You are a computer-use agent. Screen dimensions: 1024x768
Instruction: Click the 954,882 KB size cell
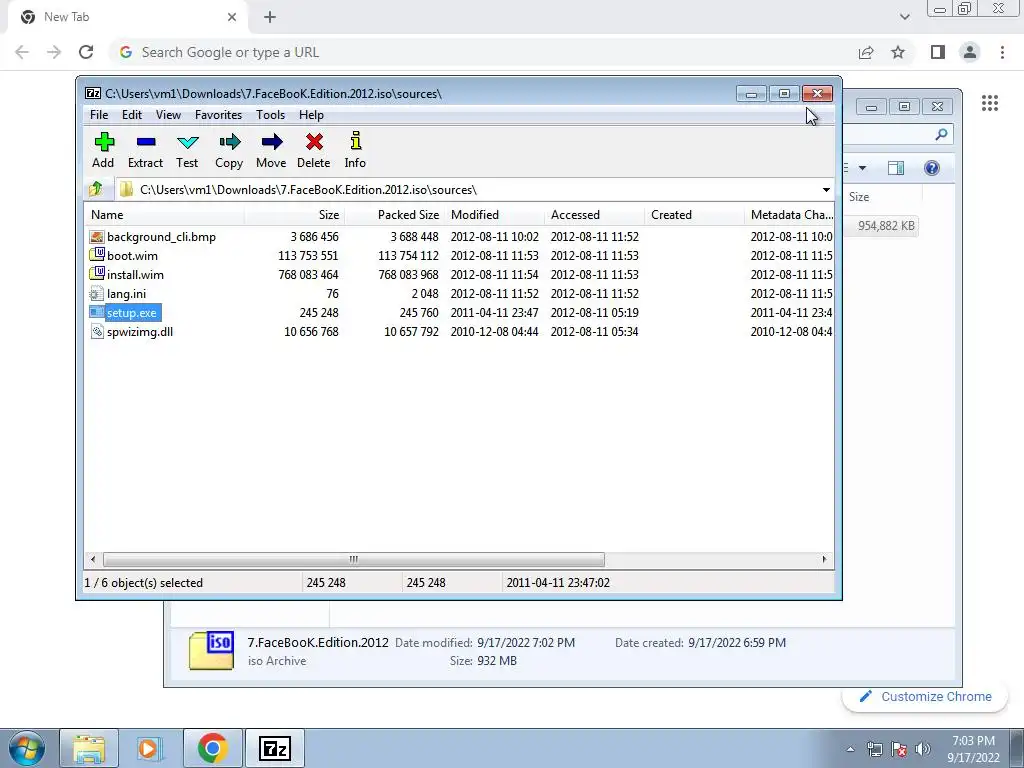pyautogui.click(x=886, y=226)
